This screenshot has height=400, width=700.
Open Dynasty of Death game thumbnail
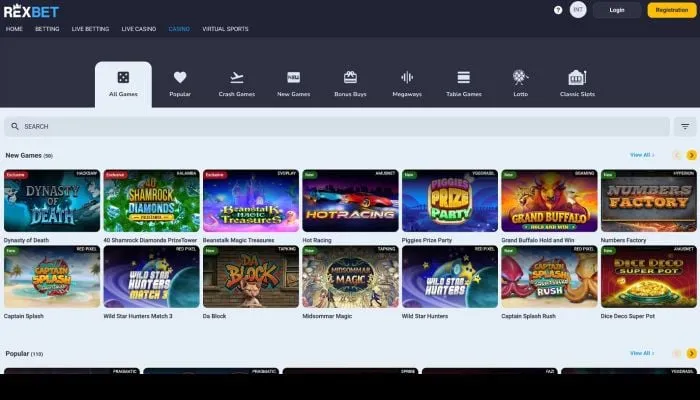click(x=52, y=200)
